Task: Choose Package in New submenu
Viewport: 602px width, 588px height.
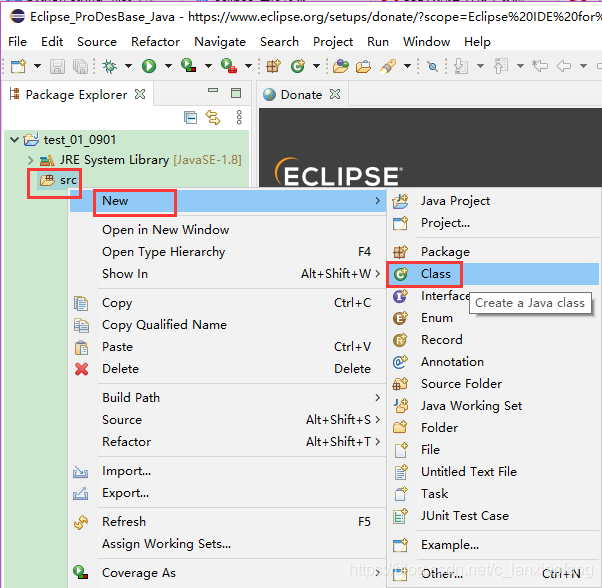Action: [x=494, y=252]
